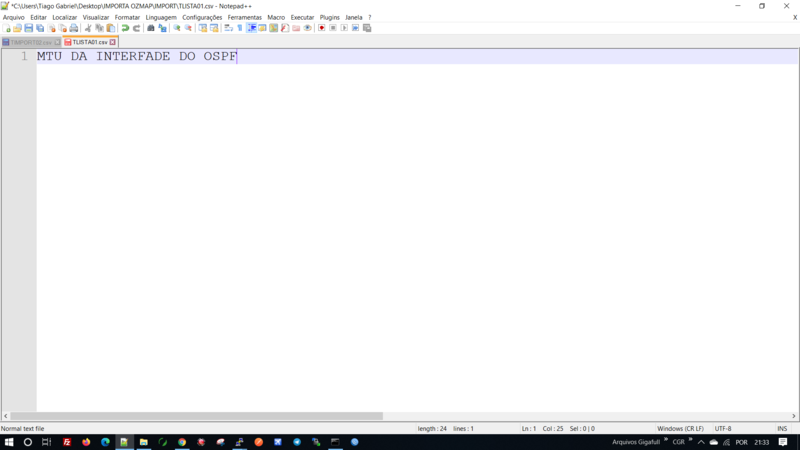Open the Document Map icon
800x450 pixels.
273,28
